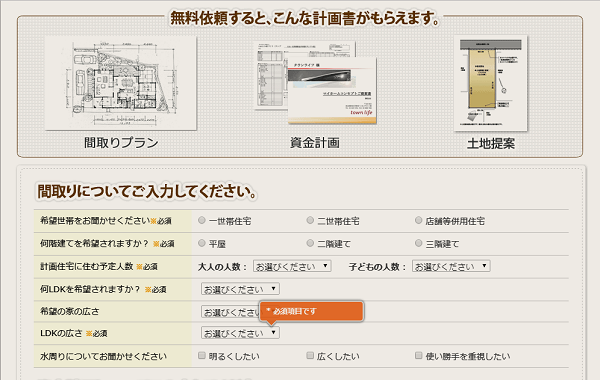Image resolution: width=600 pixels, height=380 pixels.
Task: Enable the 使い勝手を重視したい checkbox
Action: (x=419, y=356)
